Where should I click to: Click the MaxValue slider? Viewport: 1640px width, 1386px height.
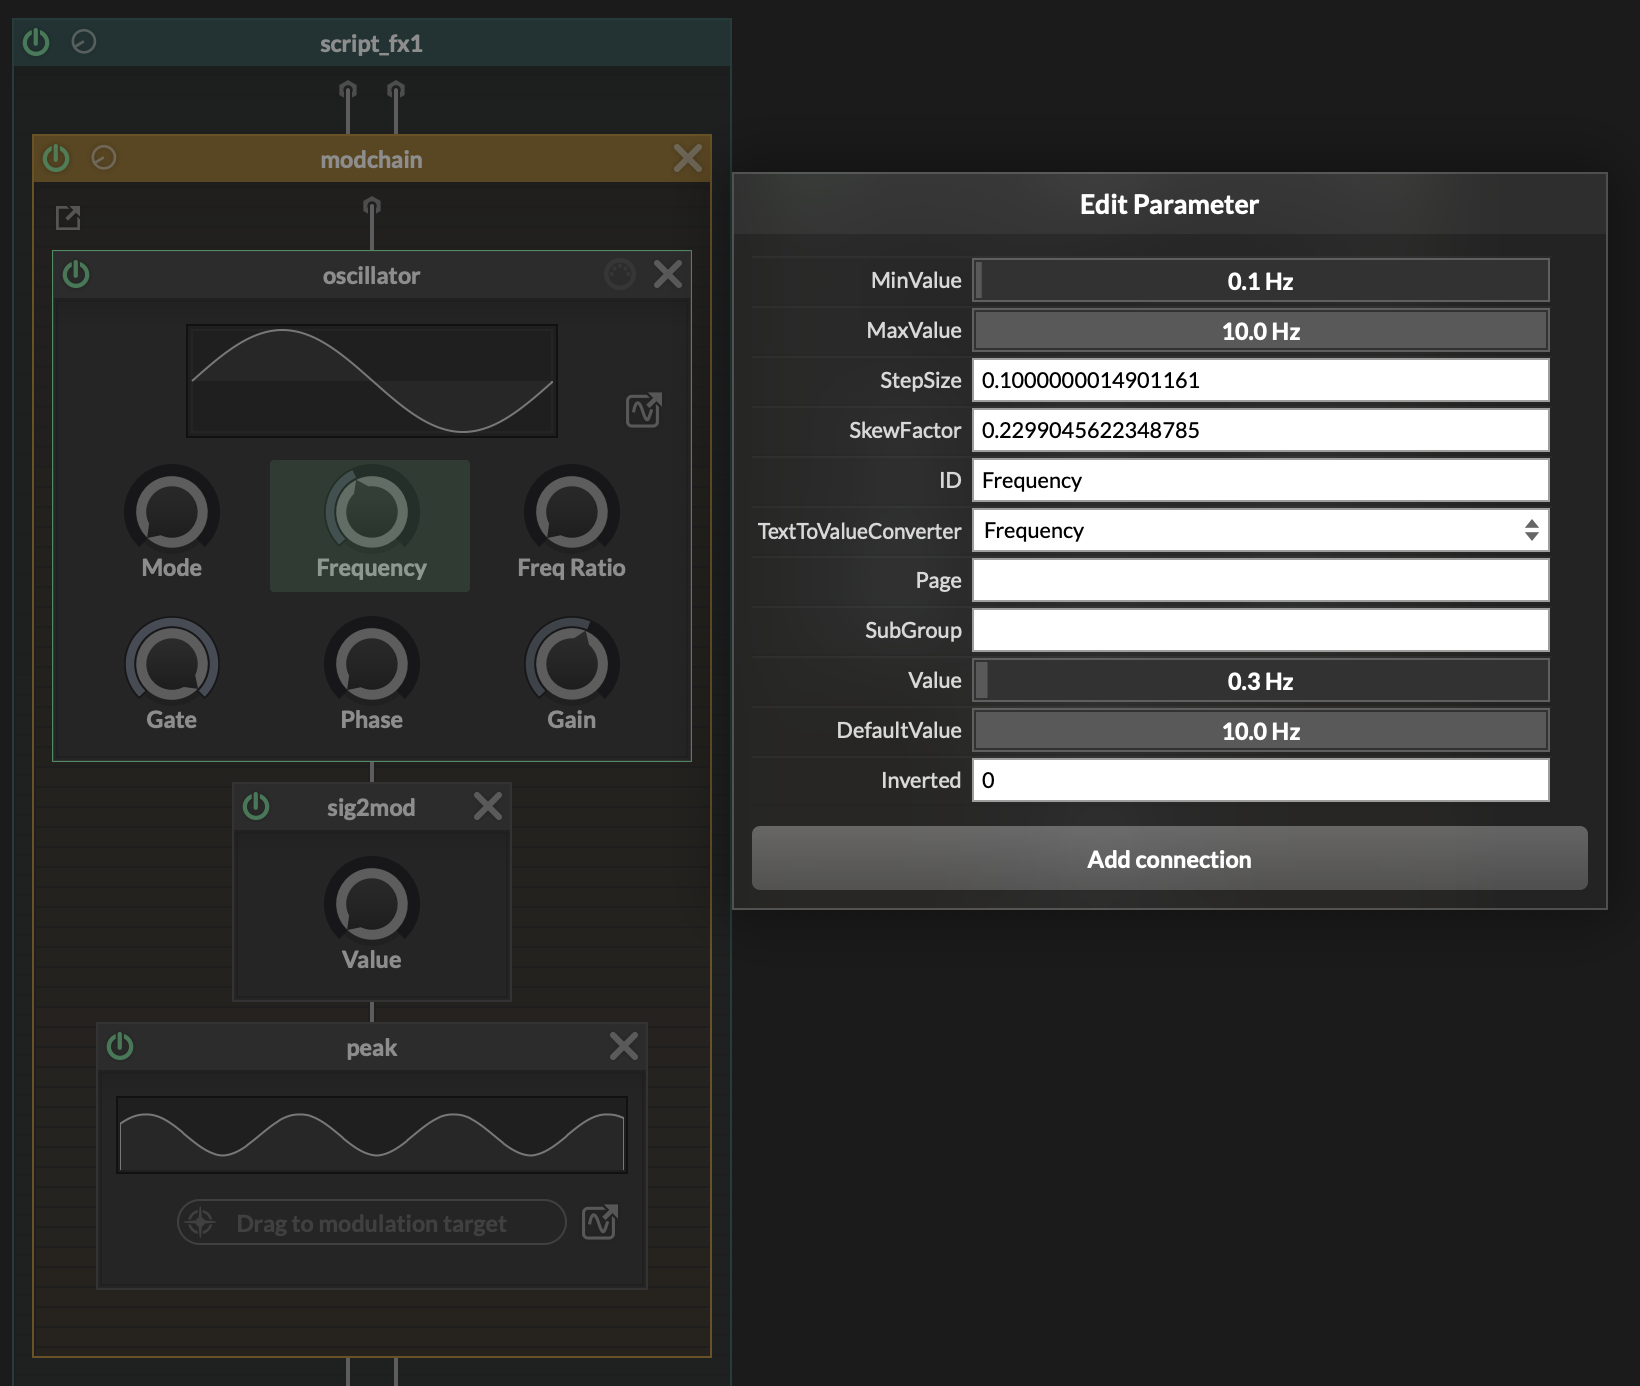[1260, 330]
